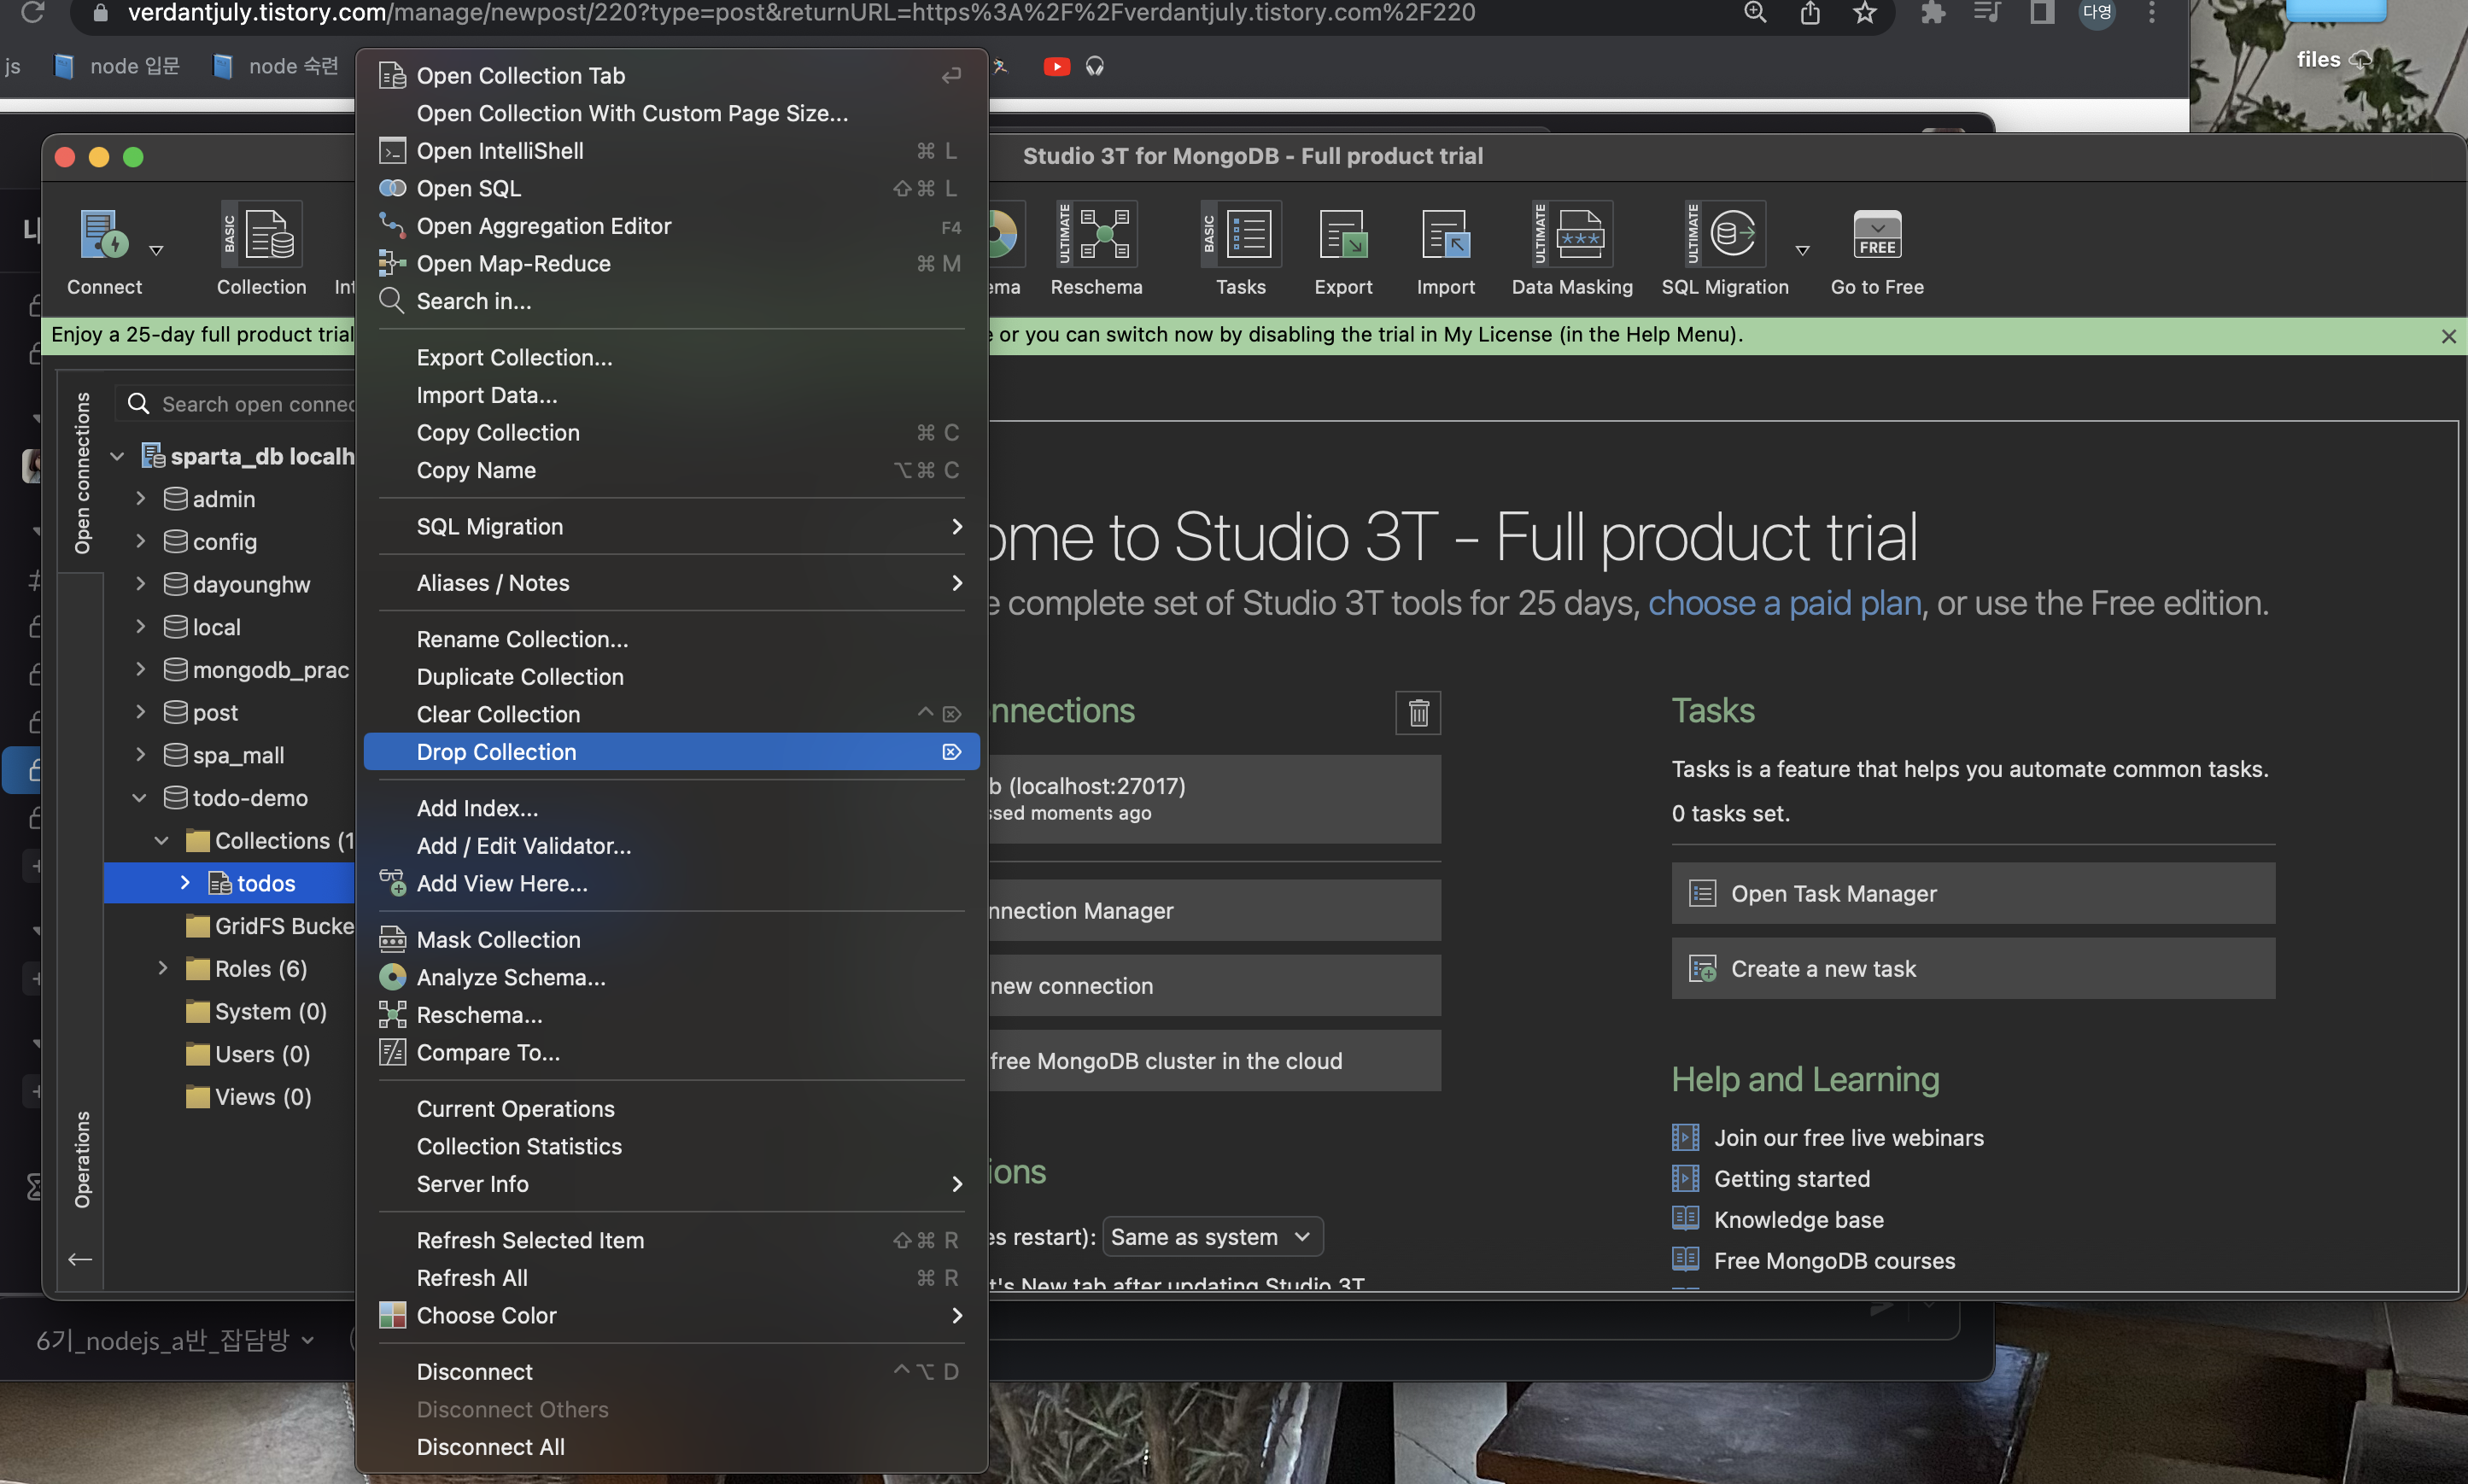Expand the dayounghw database node
This screenshot has height=1484, width=2468.
(140, 583)
